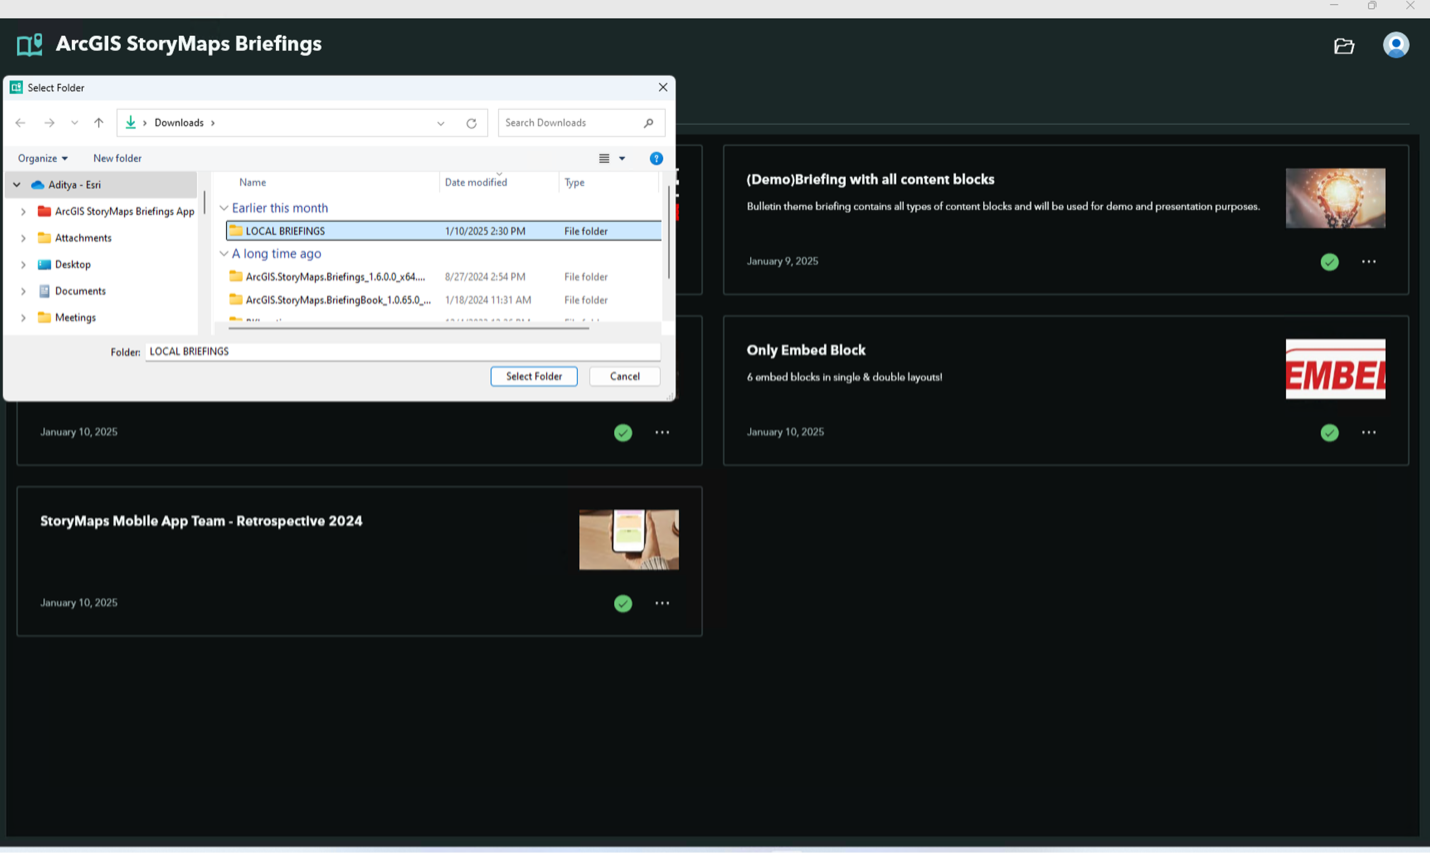Expand the Attachments tree folder

pyautogui.click(x=23, y=238)
